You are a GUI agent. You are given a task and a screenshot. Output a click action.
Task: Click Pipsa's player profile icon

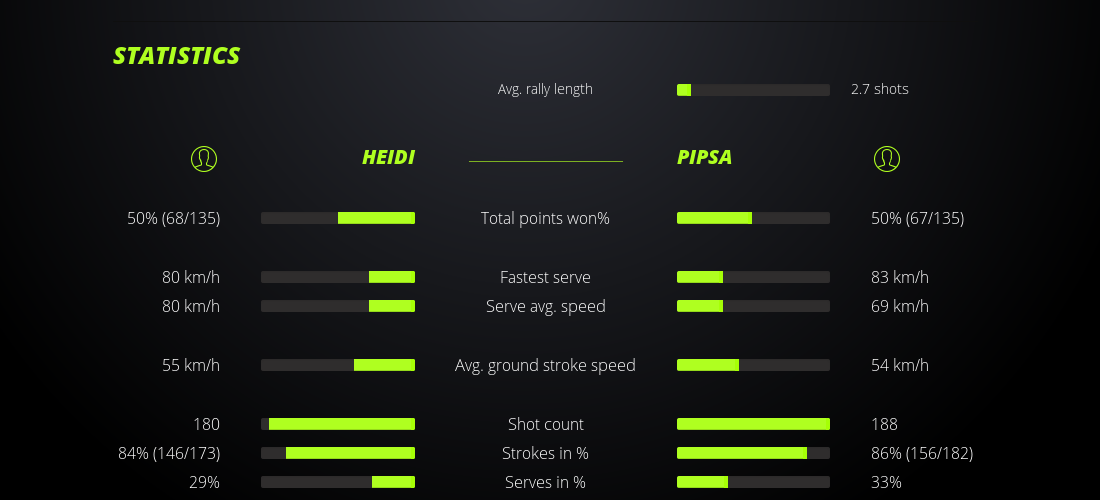point(886,158)
